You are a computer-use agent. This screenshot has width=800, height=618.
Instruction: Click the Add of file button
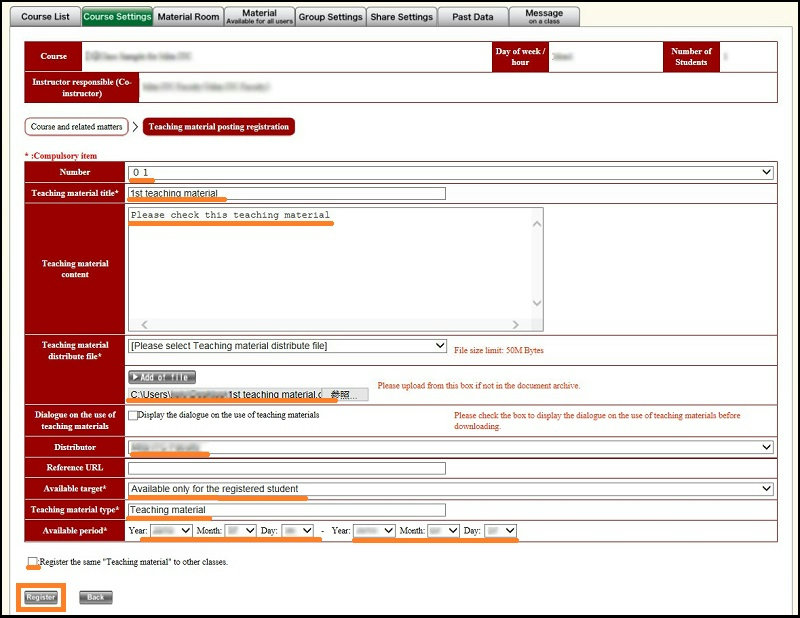pyautogui.click(x=161, y=377)
